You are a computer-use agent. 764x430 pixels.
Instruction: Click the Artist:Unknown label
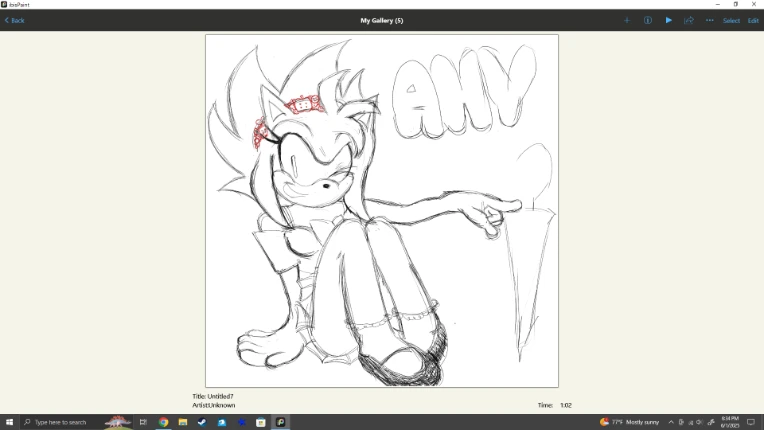tap(213, 405)
